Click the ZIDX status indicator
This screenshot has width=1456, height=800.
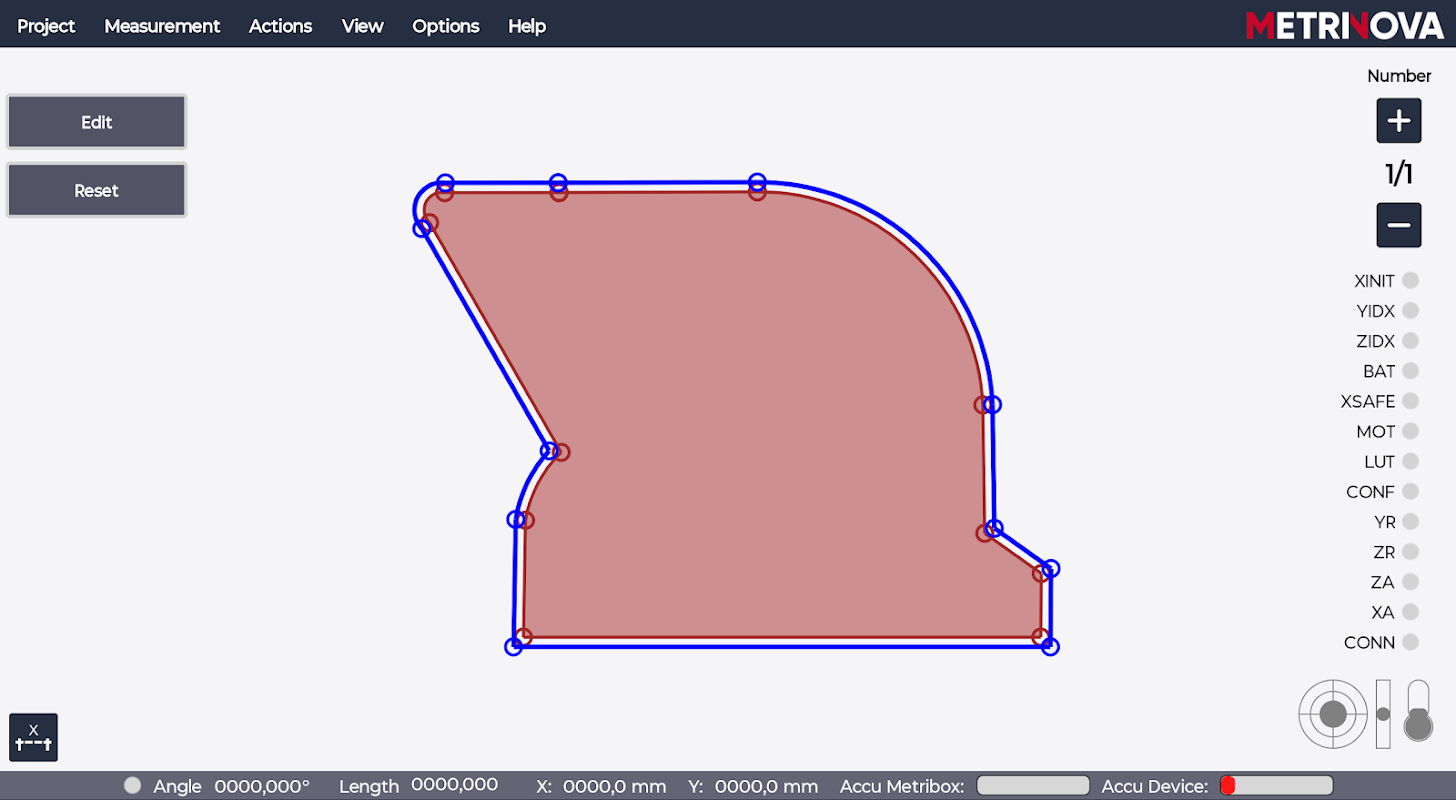click(x=1410, y=341)
